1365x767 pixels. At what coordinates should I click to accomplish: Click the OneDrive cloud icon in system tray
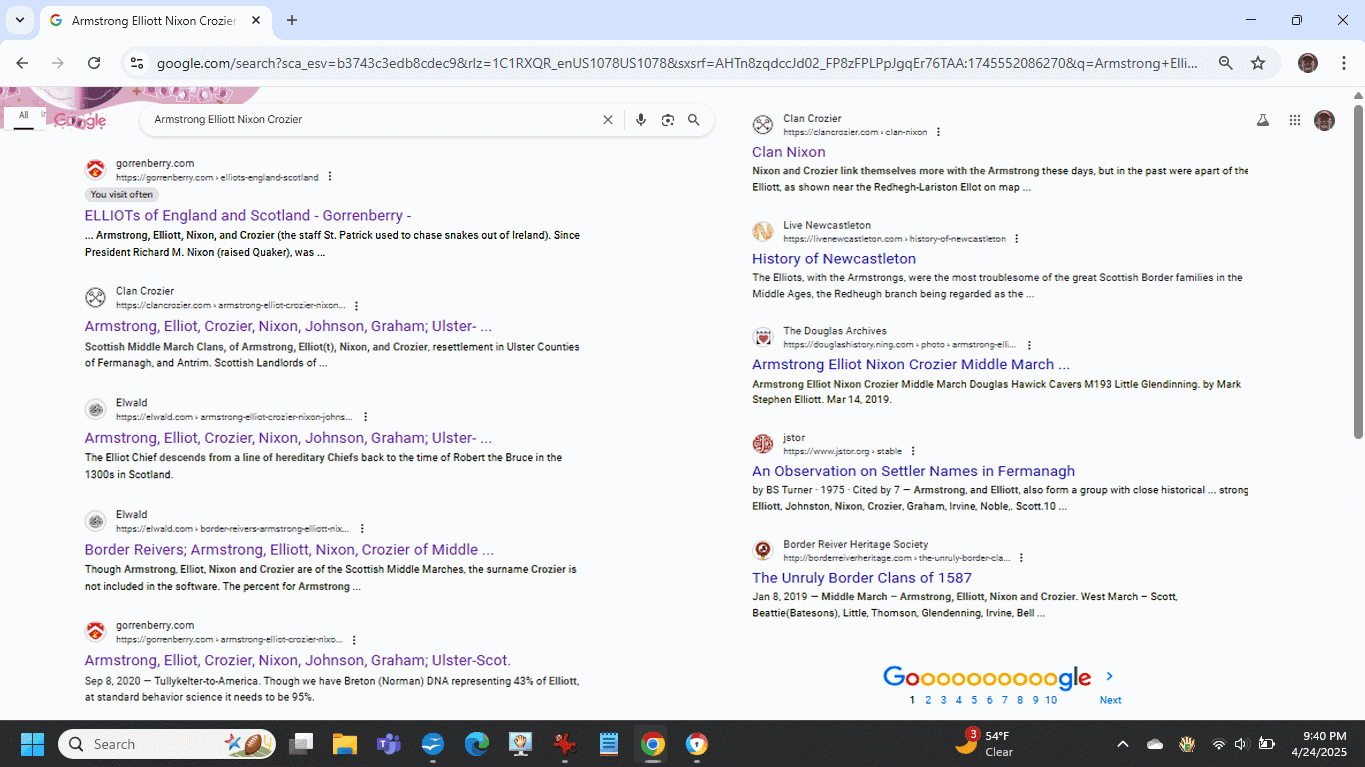pyautogui.click(x=1155, y=744)
